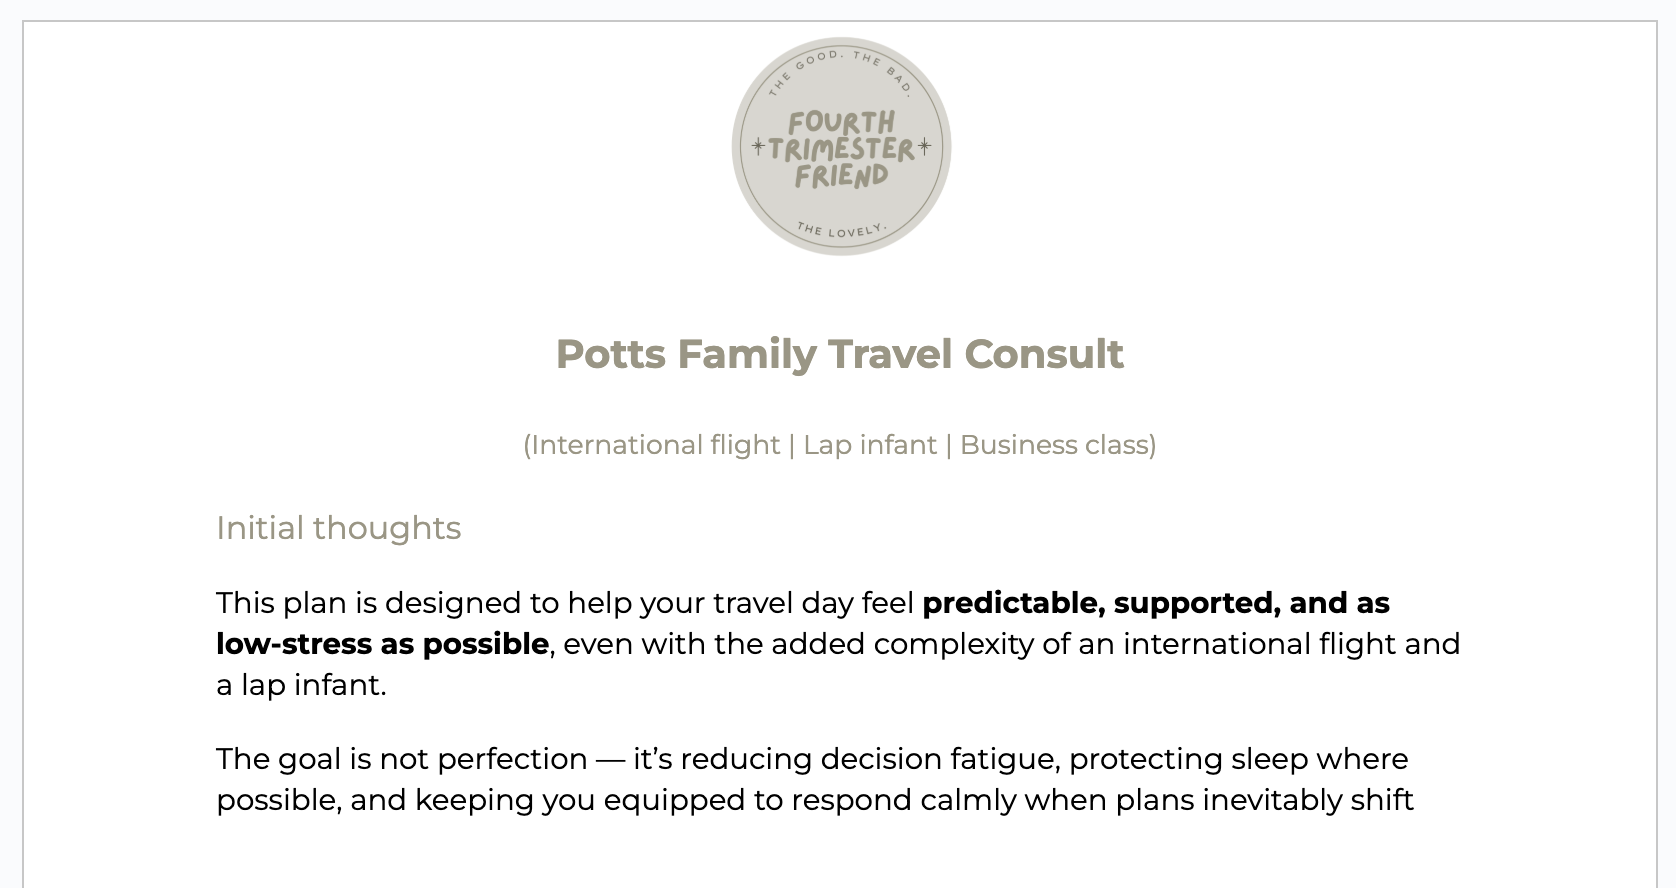Click the bold text 'low-stress as possible'
This screenshot has width=1676, height=888.
click(382, 644)
